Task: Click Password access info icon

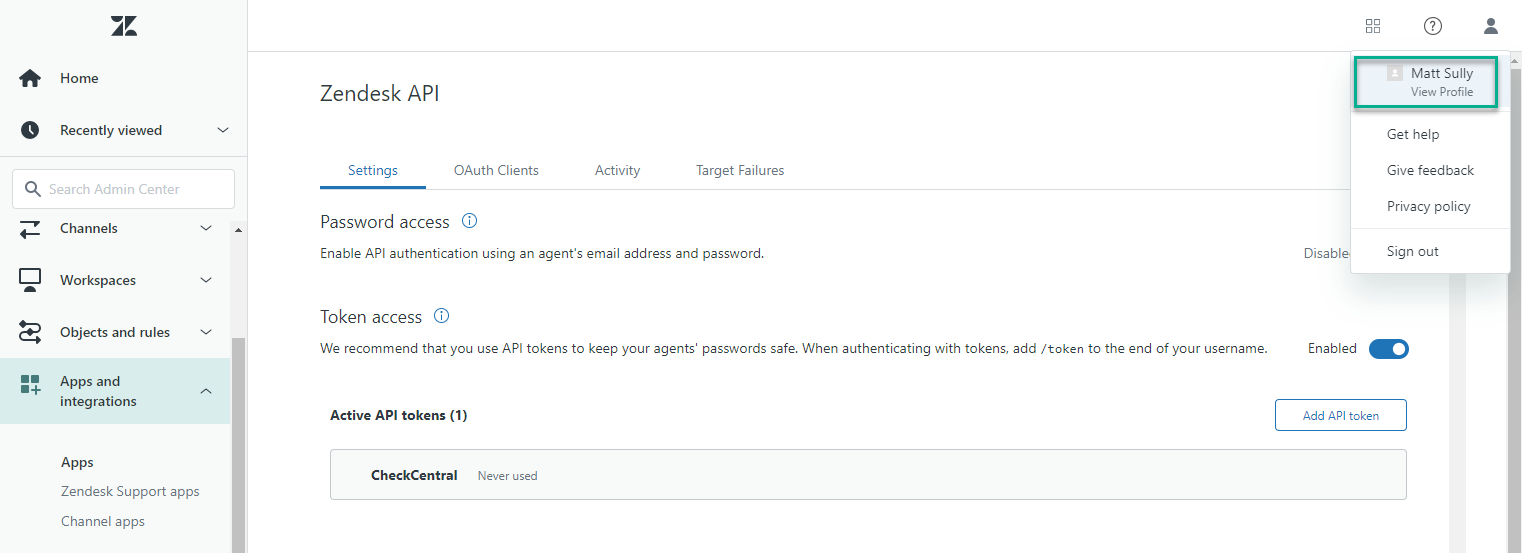Action: (469, 221)
